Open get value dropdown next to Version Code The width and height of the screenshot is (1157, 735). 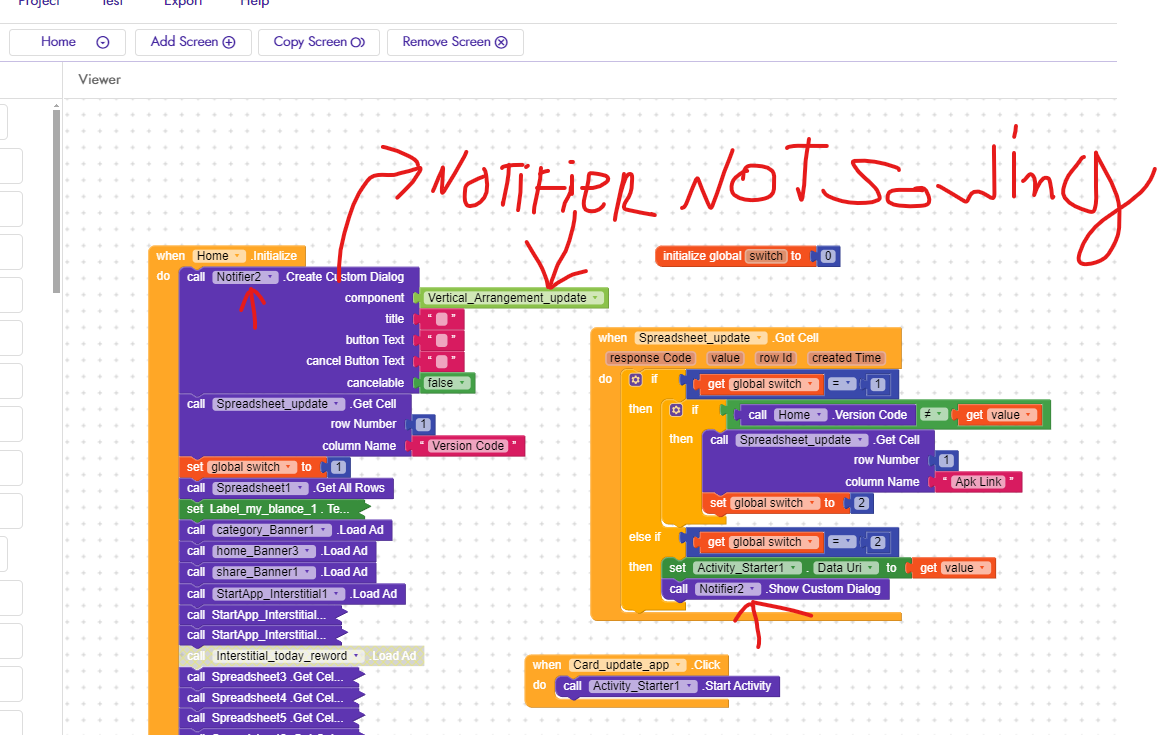point(1009,415)
